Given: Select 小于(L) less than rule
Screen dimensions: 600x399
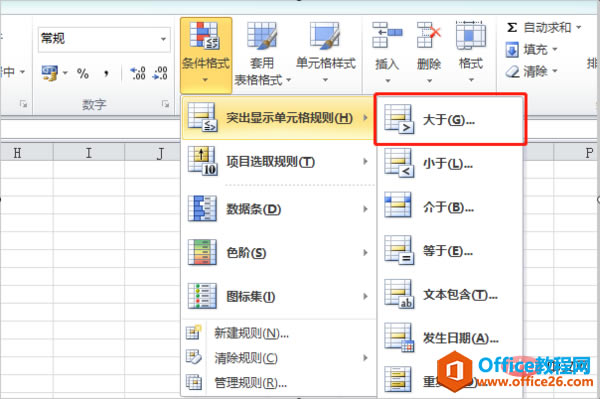Looking at the screenshot, I should (450, 164).
